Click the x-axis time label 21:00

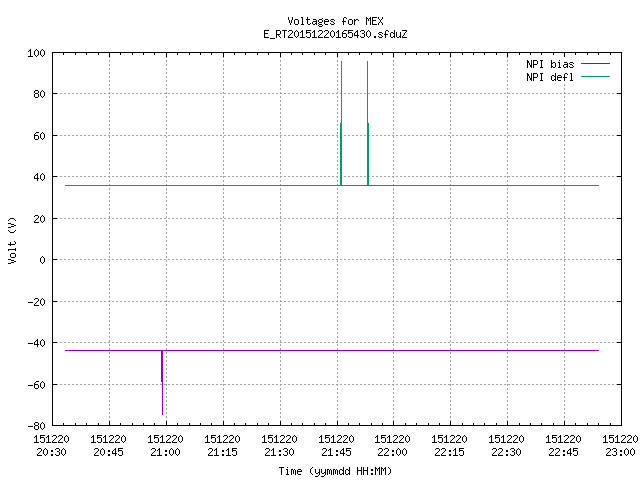click(165, 452)
